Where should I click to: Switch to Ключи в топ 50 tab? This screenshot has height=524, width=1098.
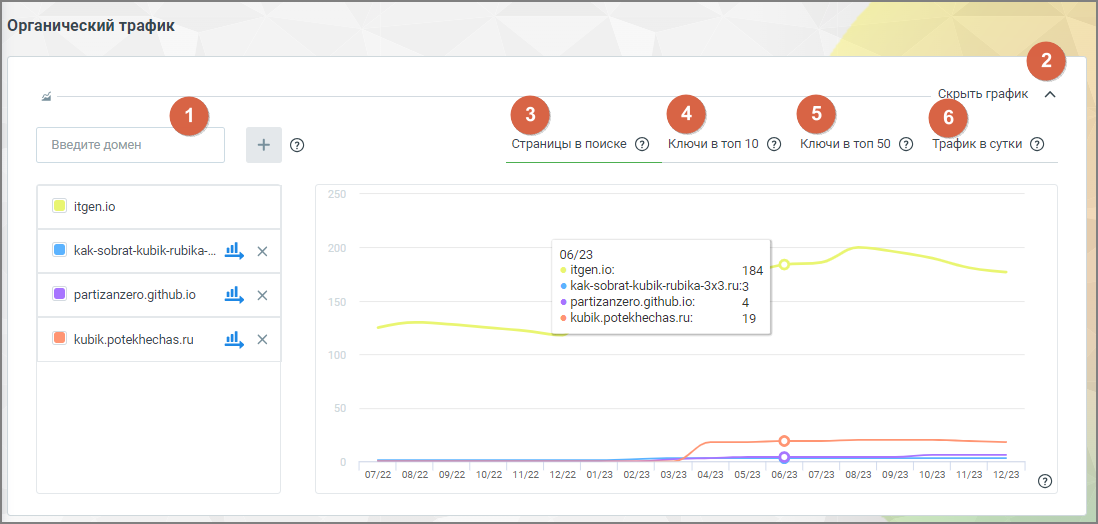845,144
